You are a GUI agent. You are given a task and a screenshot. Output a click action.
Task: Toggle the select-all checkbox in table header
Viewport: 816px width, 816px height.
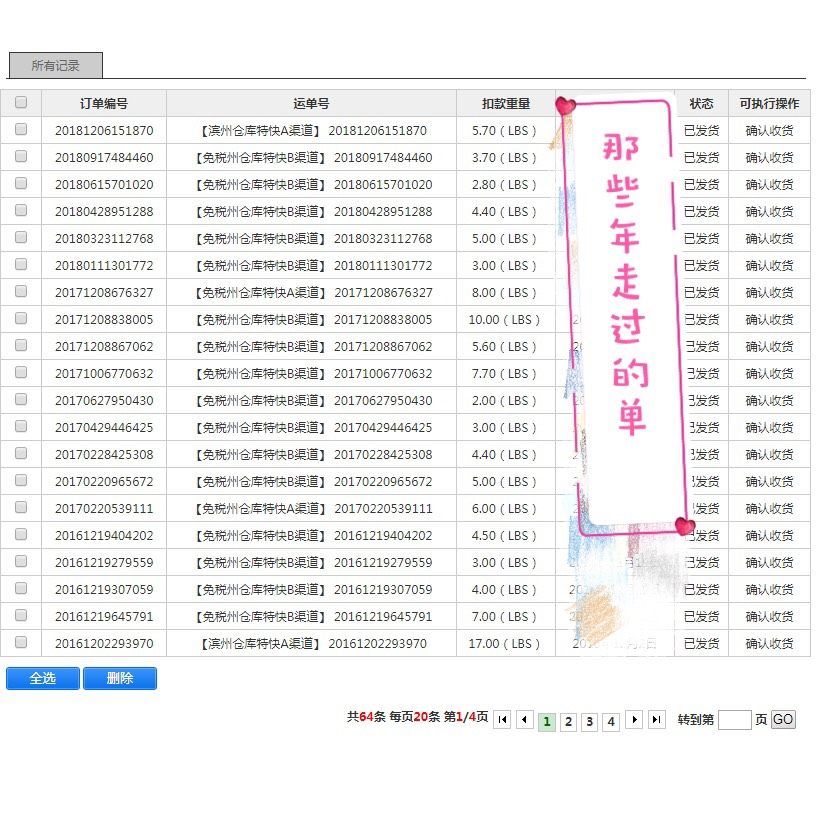[21, 102]
